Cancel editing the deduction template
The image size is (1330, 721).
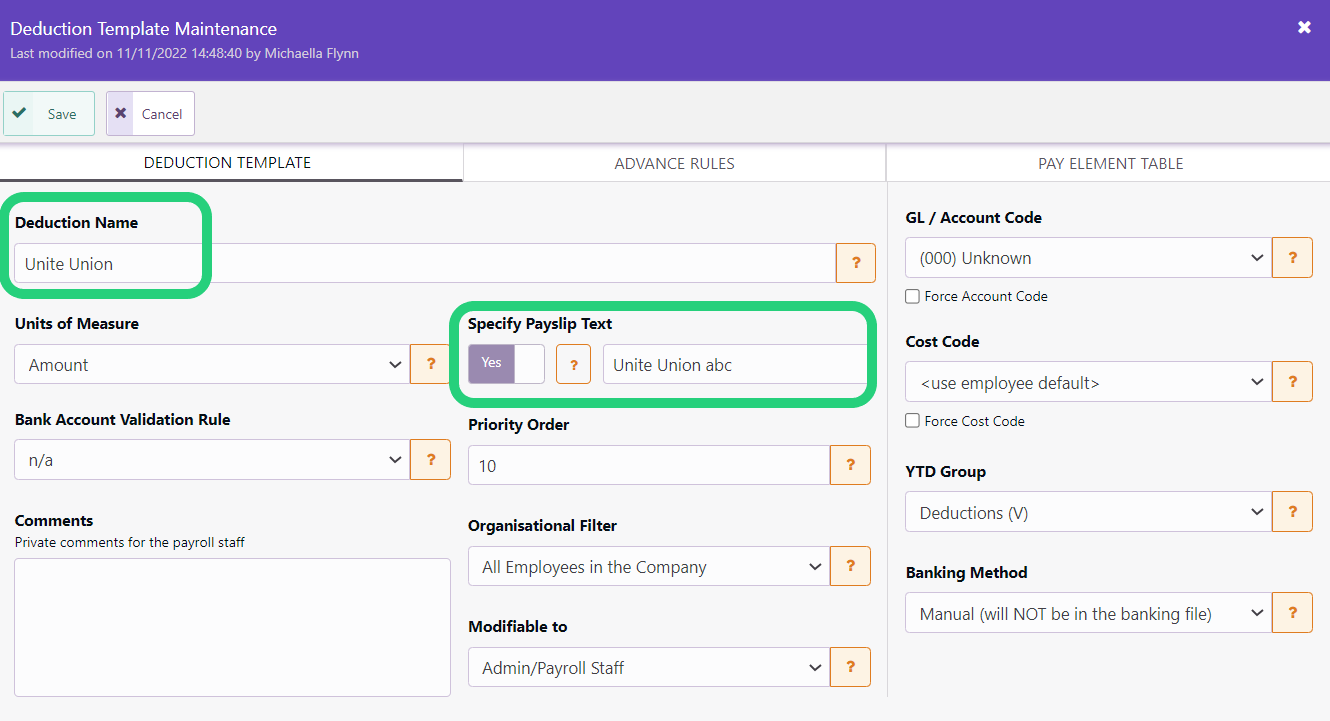(150, 114)
